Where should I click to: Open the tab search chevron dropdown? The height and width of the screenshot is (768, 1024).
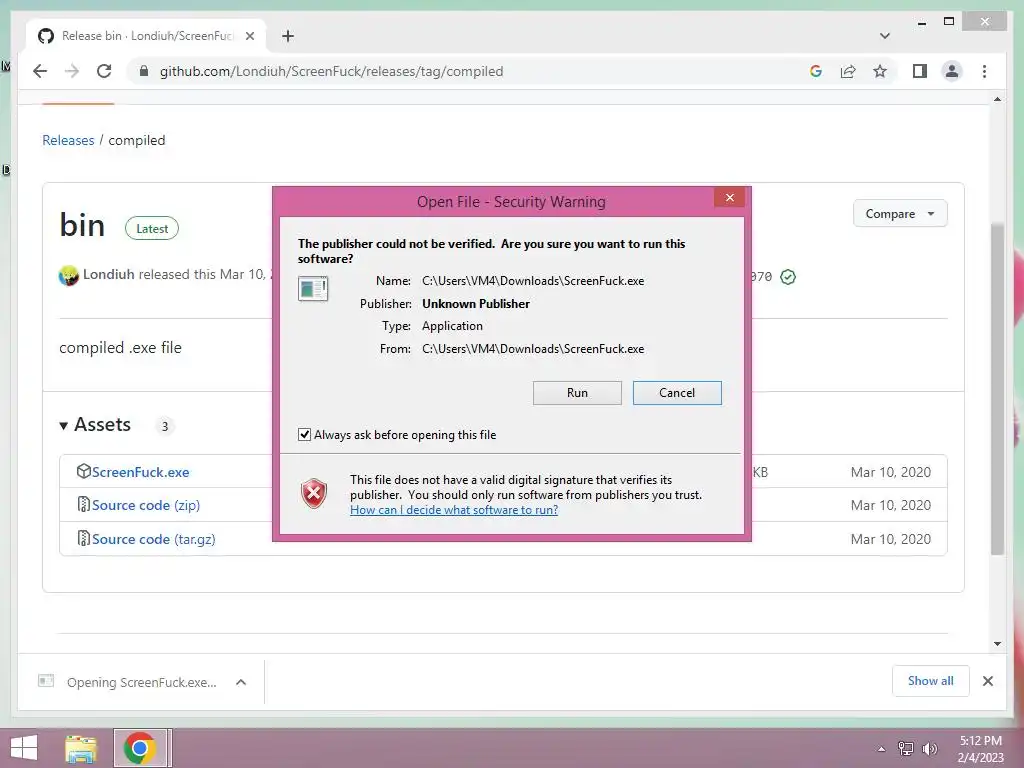coord(884,36)
